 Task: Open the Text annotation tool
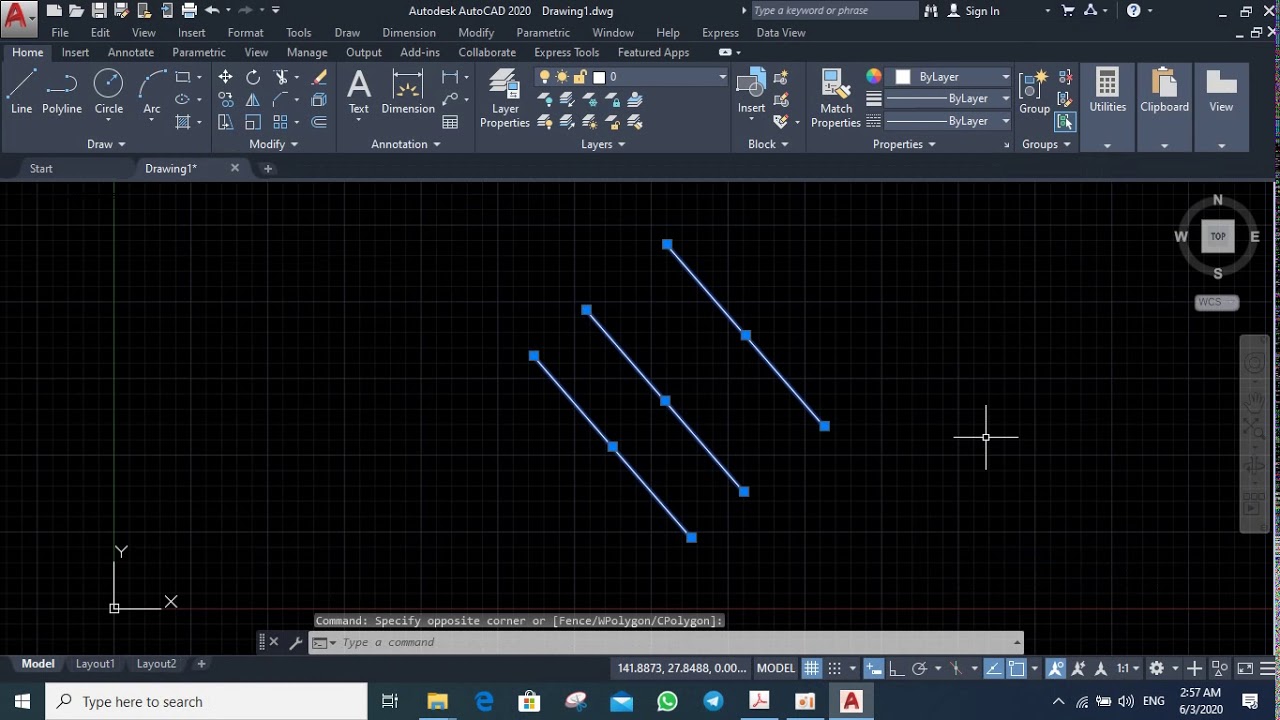tap(359, 92)
